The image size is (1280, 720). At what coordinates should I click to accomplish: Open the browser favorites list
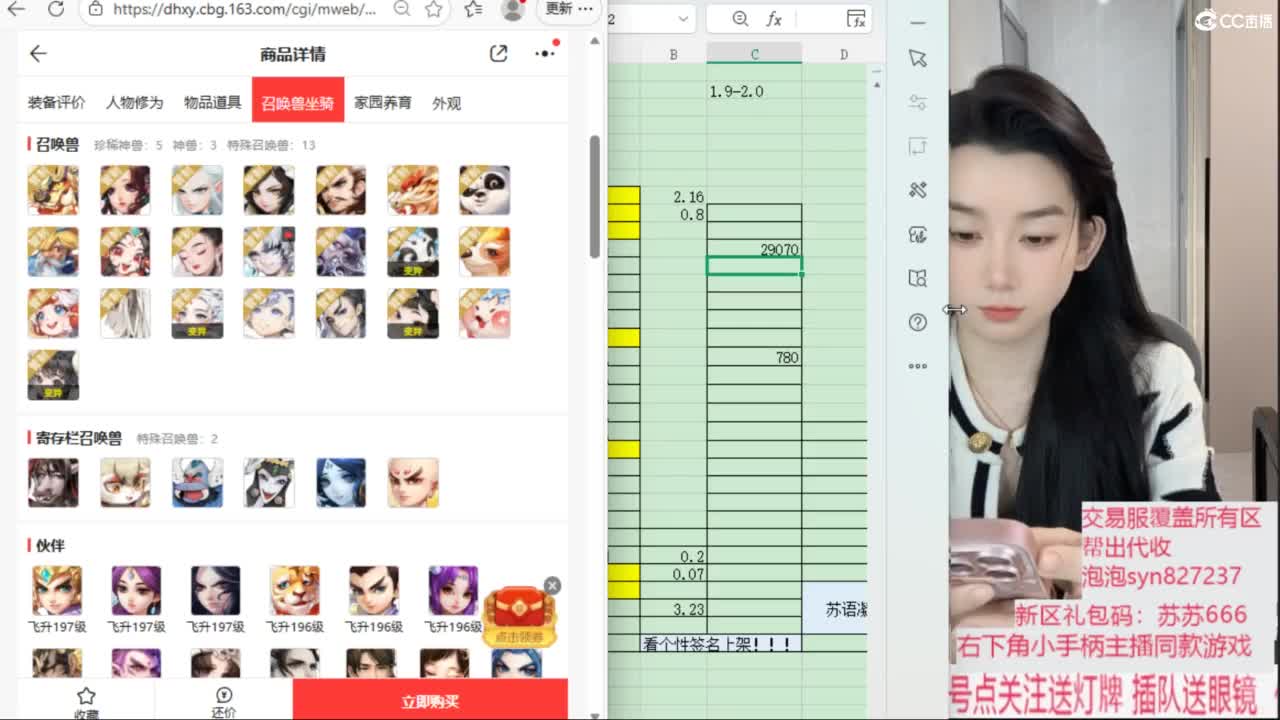[x=473, y=9]
